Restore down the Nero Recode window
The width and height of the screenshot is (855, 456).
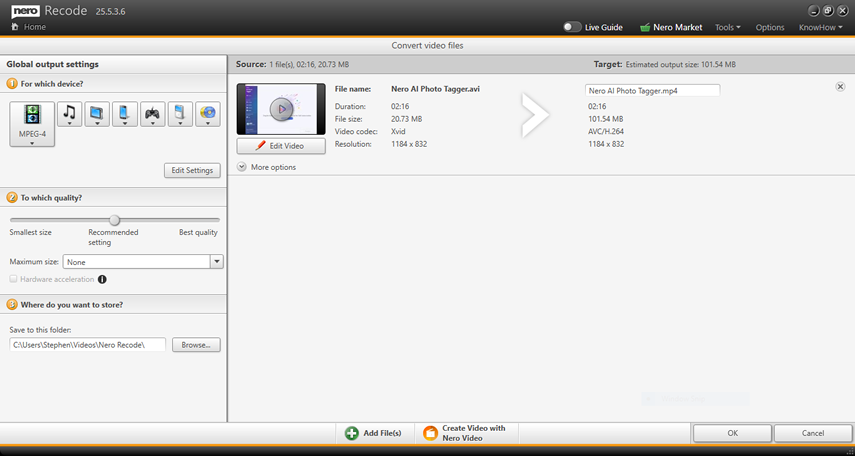[x=828, y=10]
